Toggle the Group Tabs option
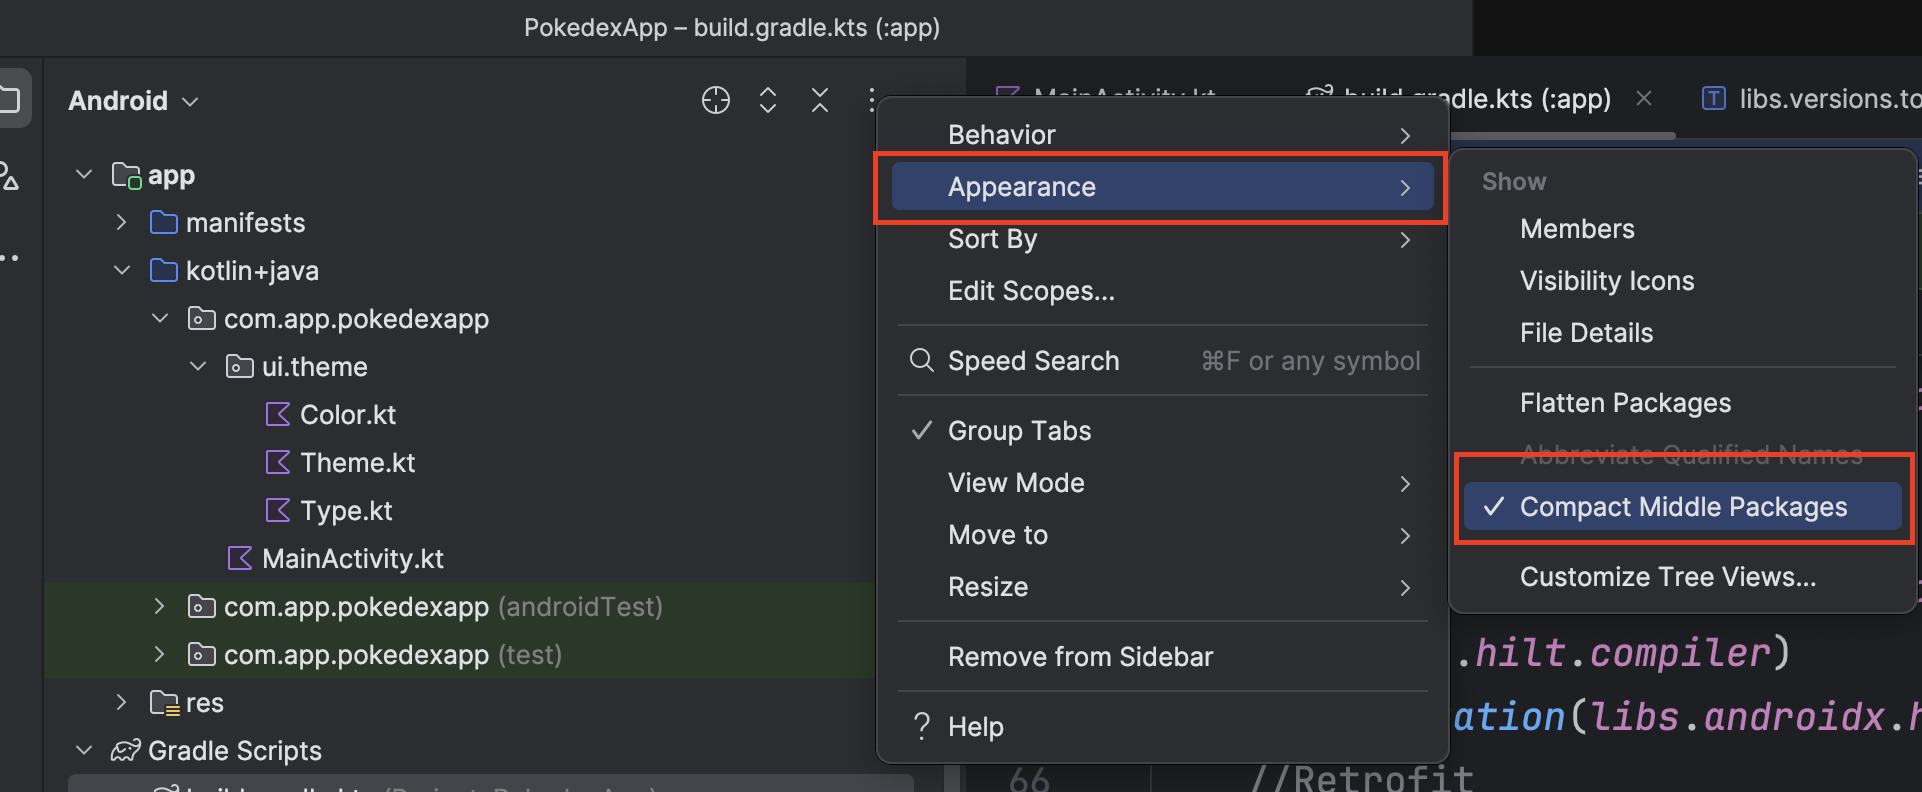The width and height of the screenshot is (1922, 792). 1019,431
